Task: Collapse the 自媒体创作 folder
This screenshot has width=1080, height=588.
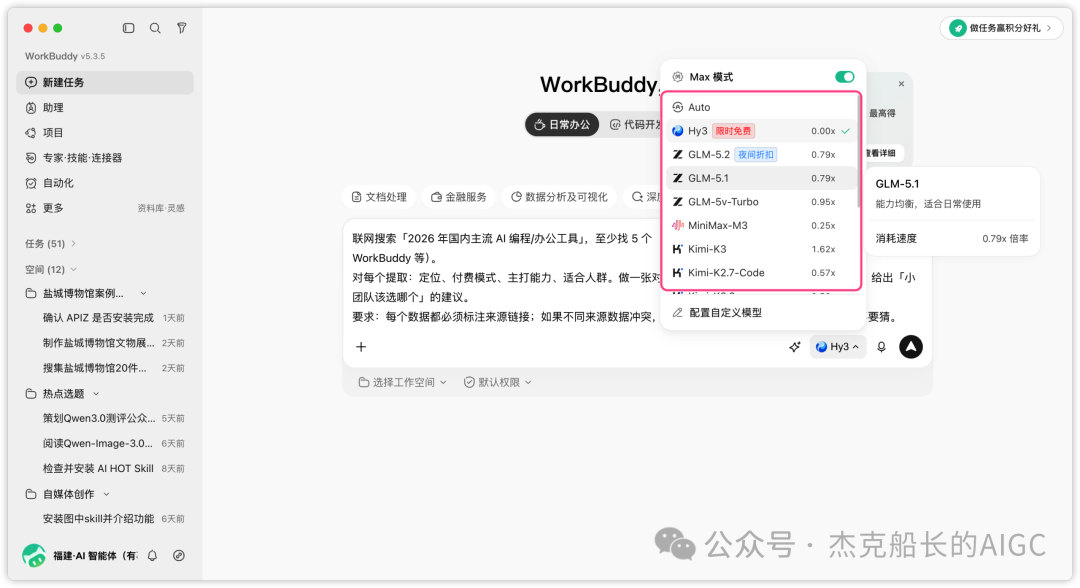Action: pos(106,494)
